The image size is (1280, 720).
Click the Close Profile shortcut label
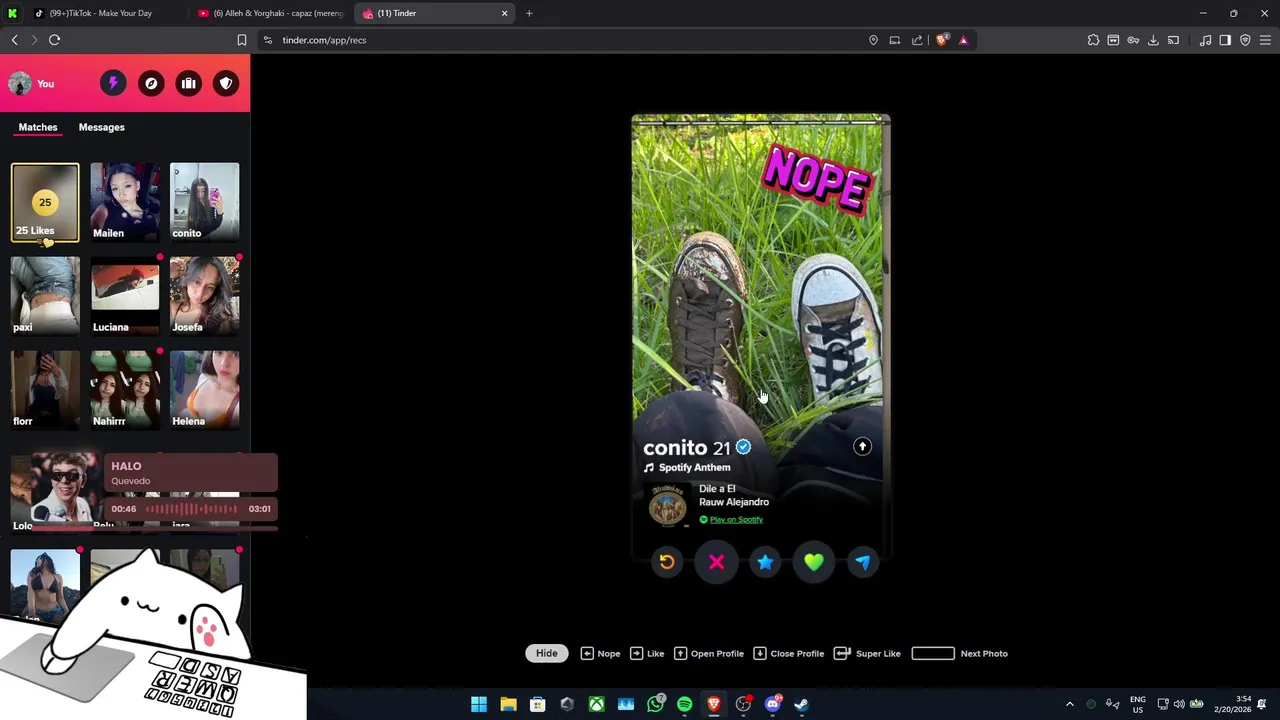click(x=797, y=653)
